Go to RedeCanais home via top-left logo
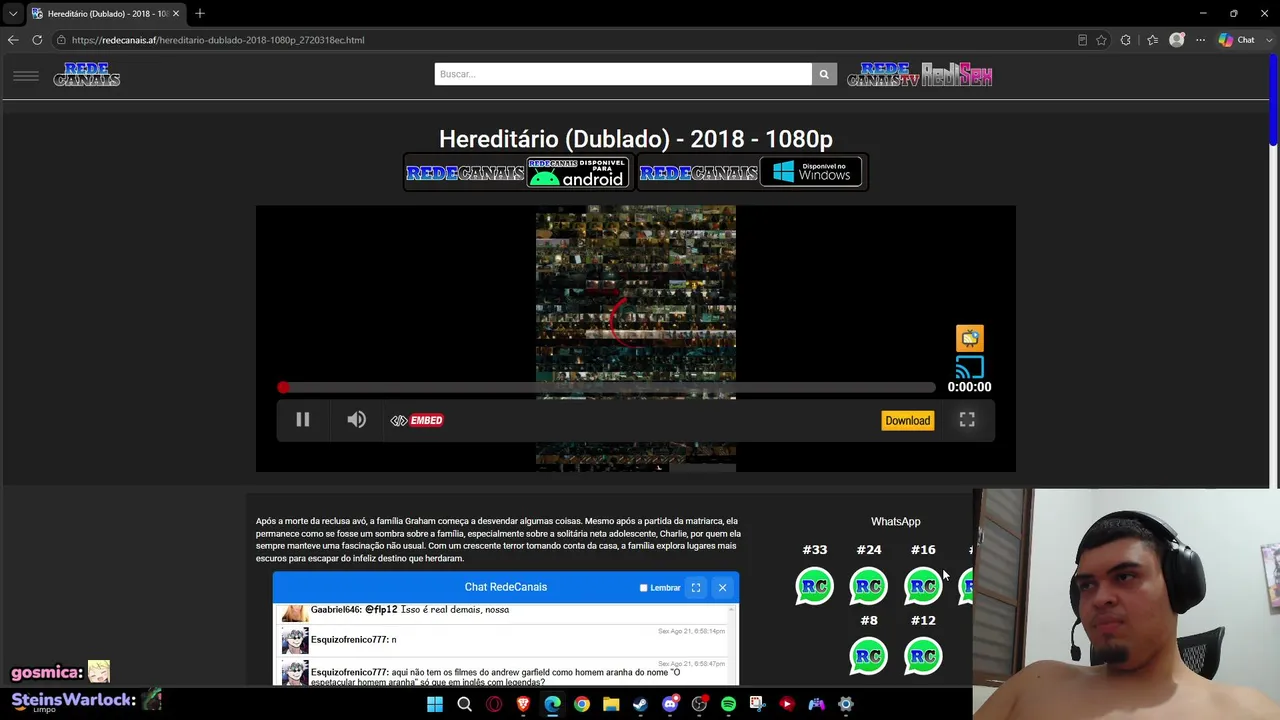Viewport: 1280px width, 720px height. [87, 75]
